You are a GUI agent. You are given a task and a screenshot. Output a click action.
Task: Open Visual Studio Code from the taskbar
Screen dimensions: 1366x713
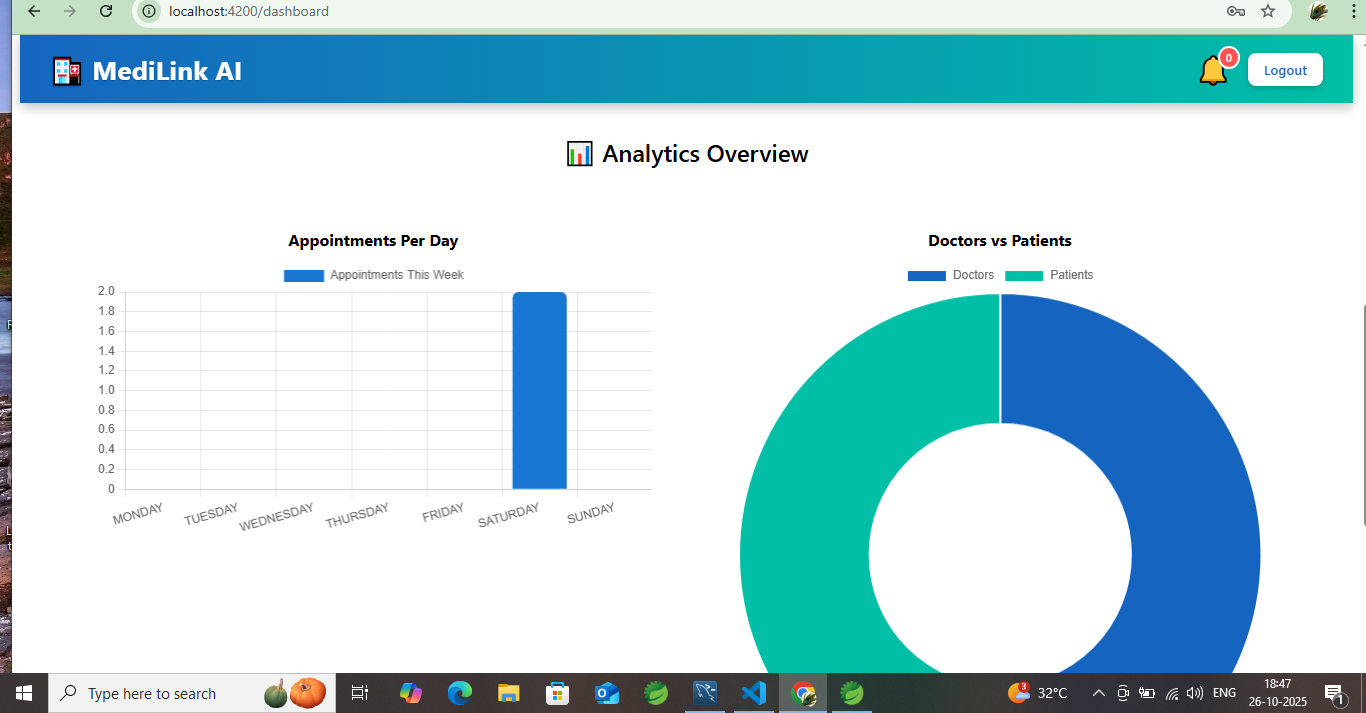(x=754, y=693)
